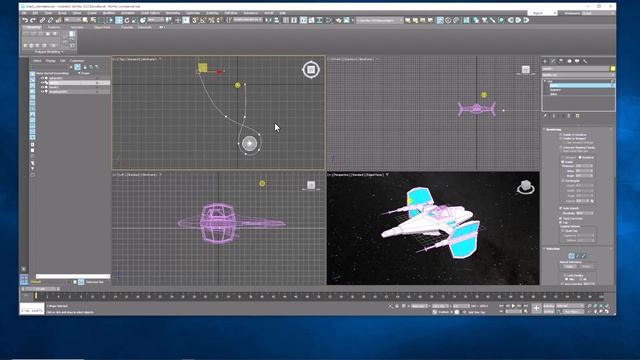640x360 pixels.
Task: Collapse the Line entry in modifier stack
Action: [545, 81]
